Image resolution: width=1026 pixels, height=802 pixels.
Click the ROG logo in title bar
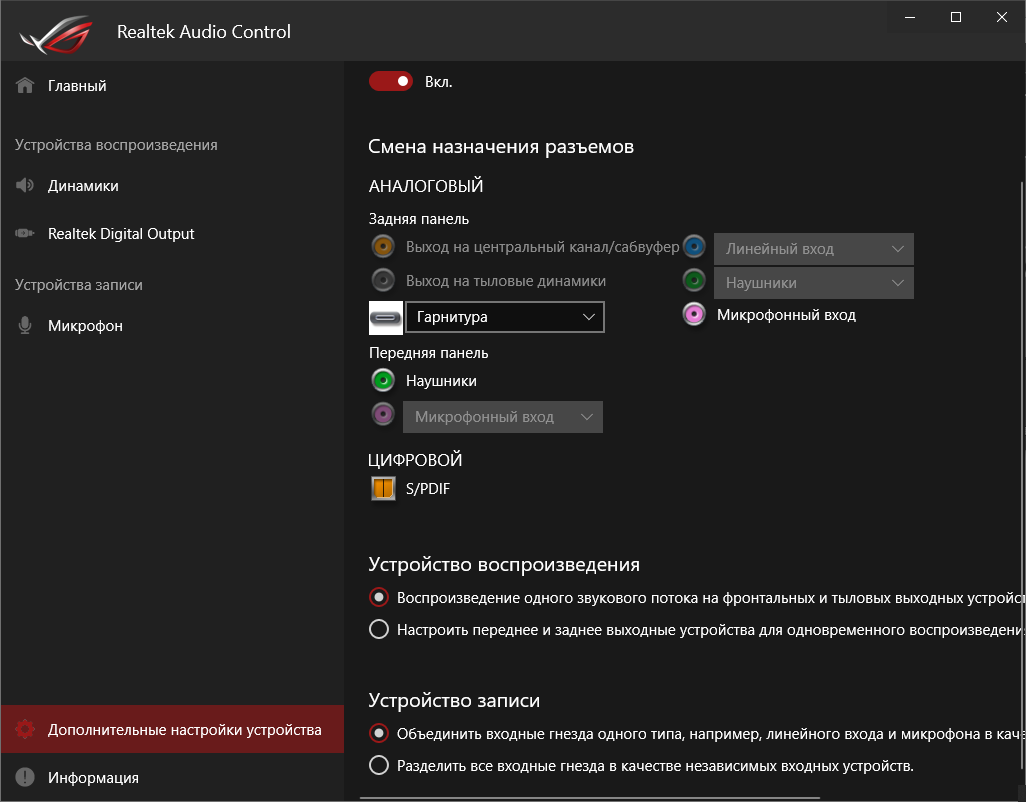[57, 32]
